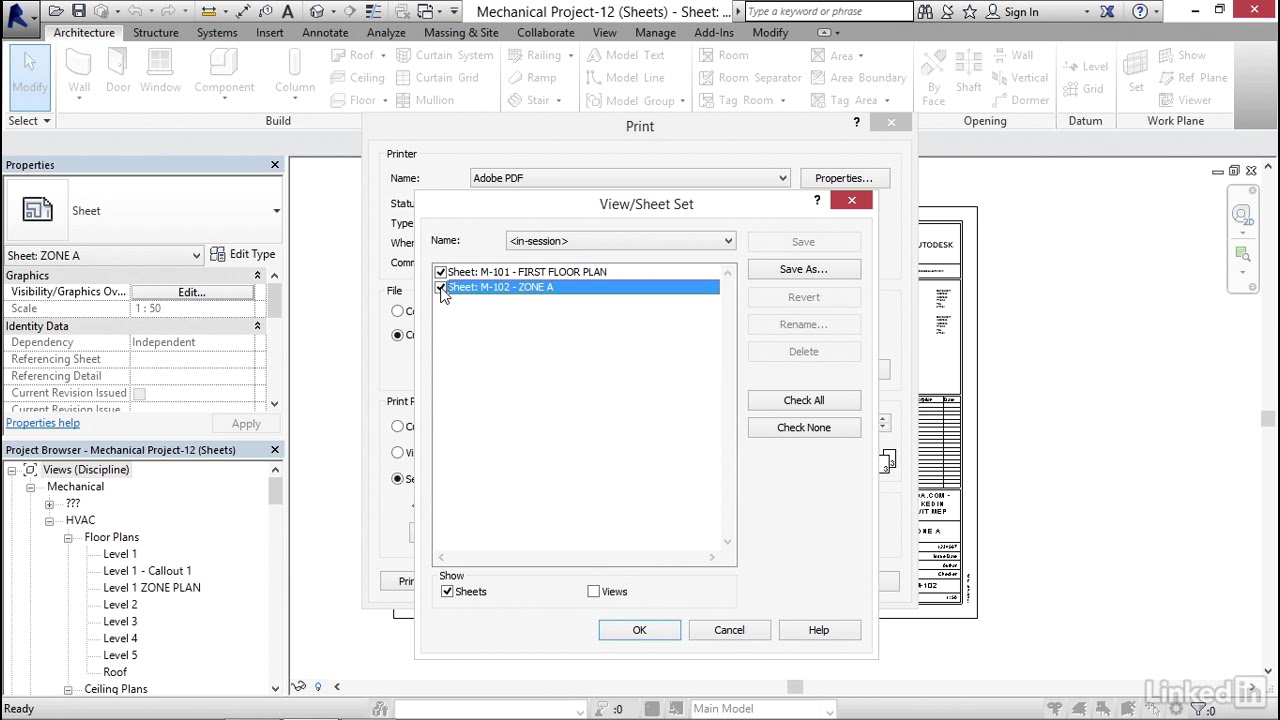Select the Ceiling tool

357,77
